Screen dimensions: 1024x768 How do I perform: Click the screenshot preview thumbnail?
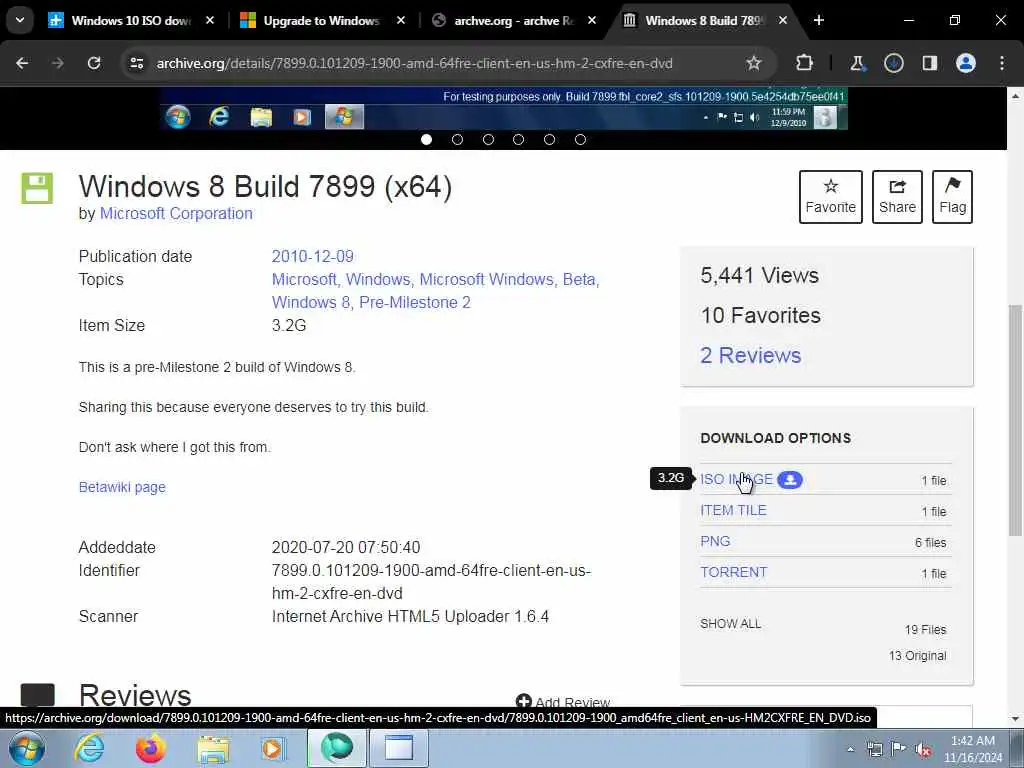coord(504,108)
